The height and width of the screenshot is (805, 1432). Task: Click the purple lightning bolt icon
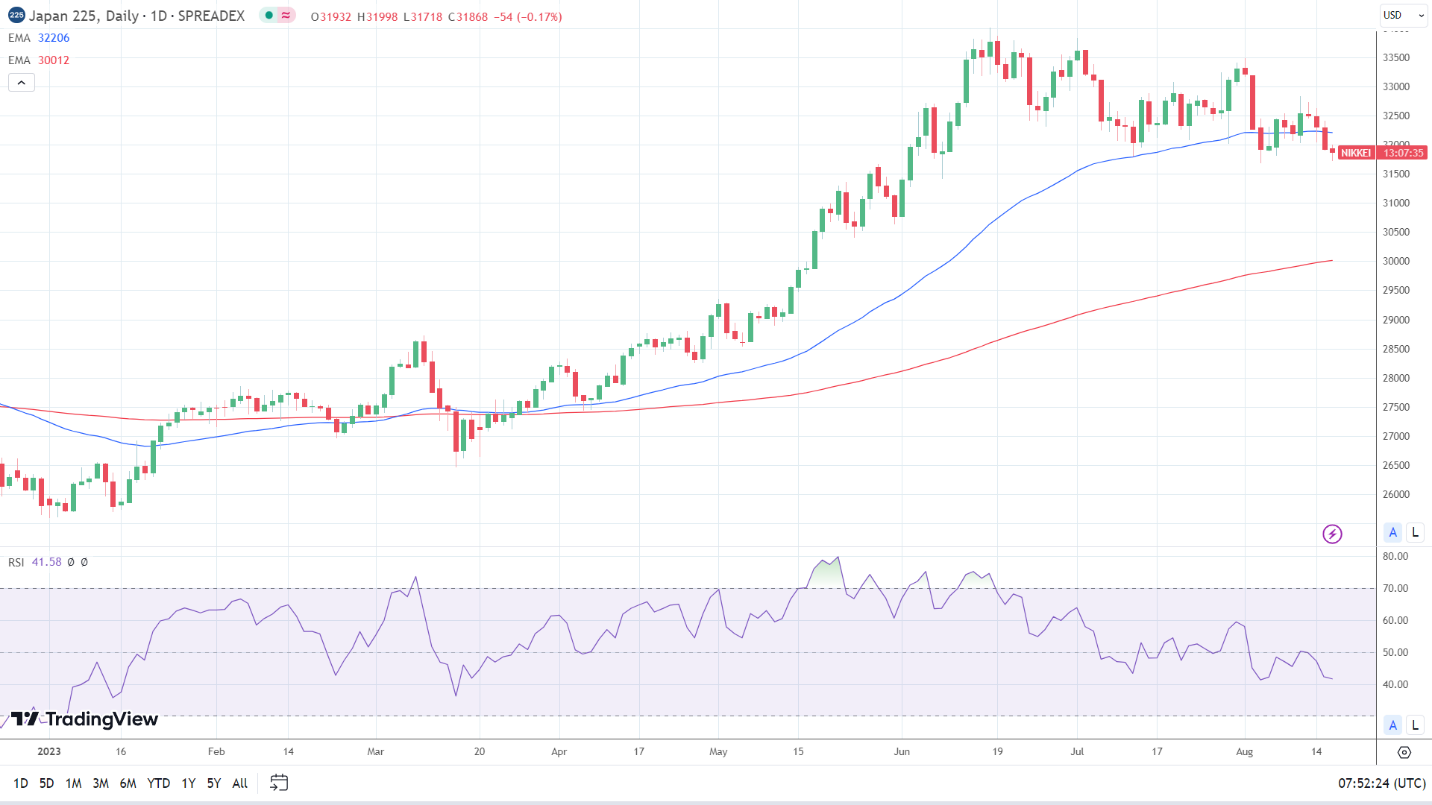(1332, 534)
